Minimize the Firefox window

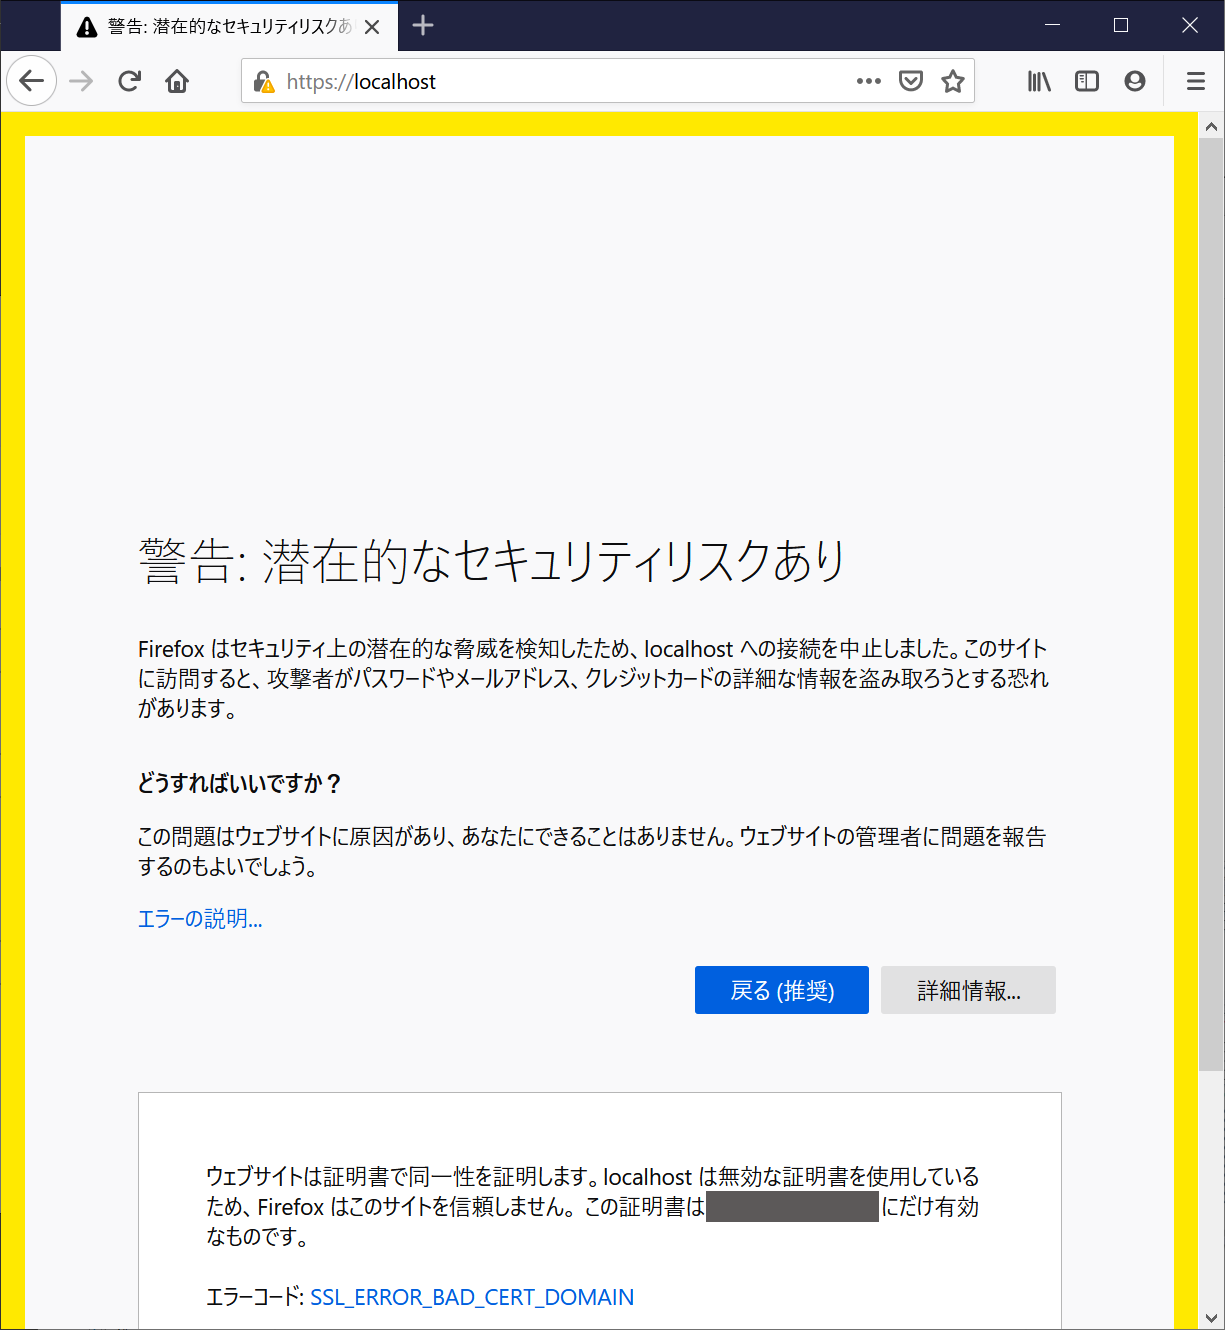click(x=1052, y=25)
